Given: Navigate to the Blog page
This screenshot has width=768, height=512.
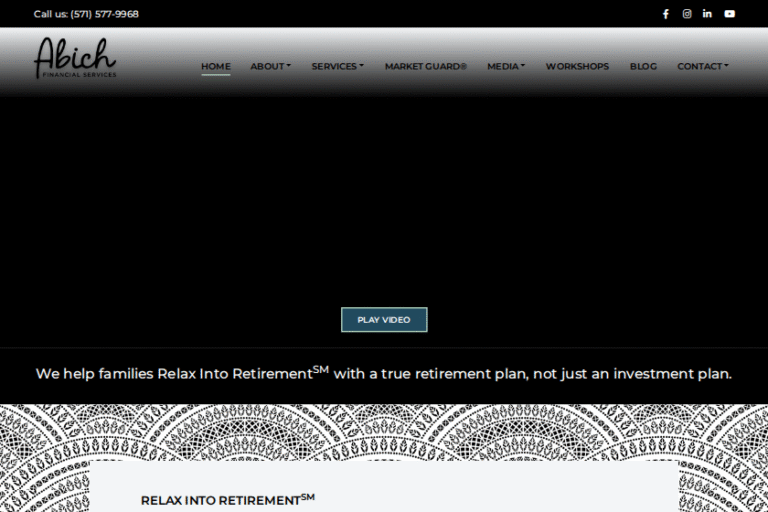Looking at the screenshot, I should (x=643, y=67).
